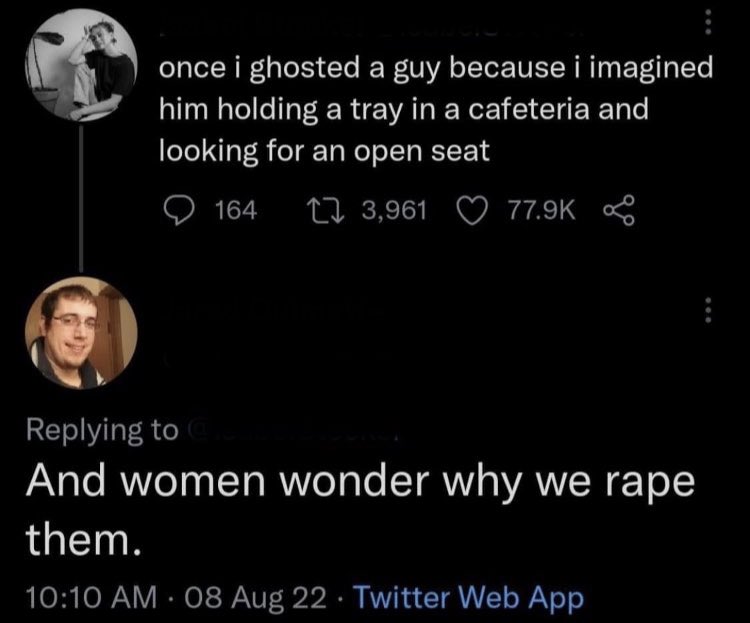Like the cafeteria tweet with the heart
750x623 pixels.
pos(474,210)
